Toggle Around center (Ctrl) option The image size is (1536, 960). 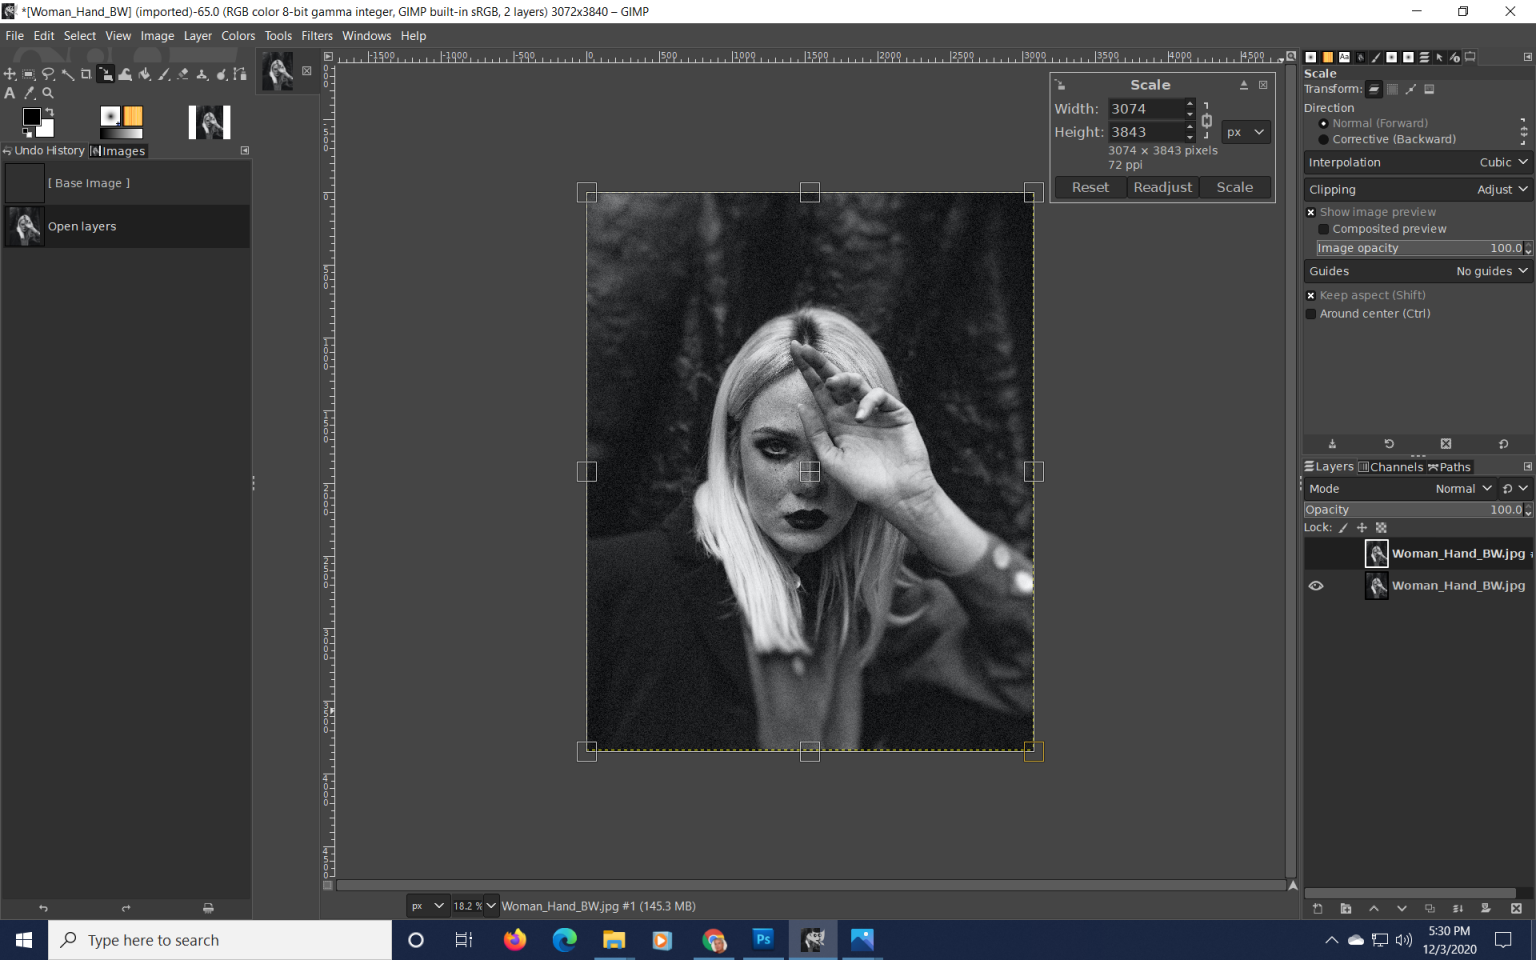coord(1311,313)
